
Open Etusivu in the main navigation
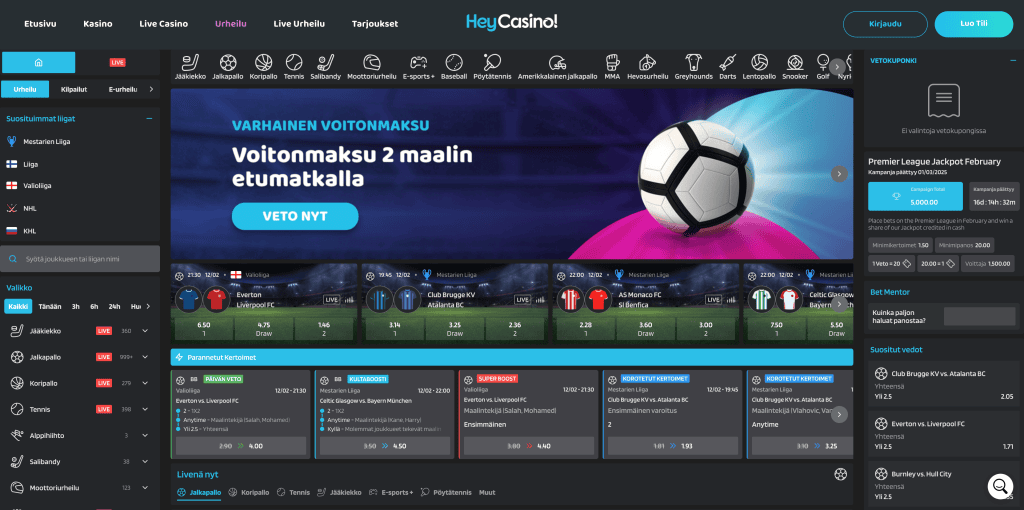pyautogui.click(x=40, y=24)
